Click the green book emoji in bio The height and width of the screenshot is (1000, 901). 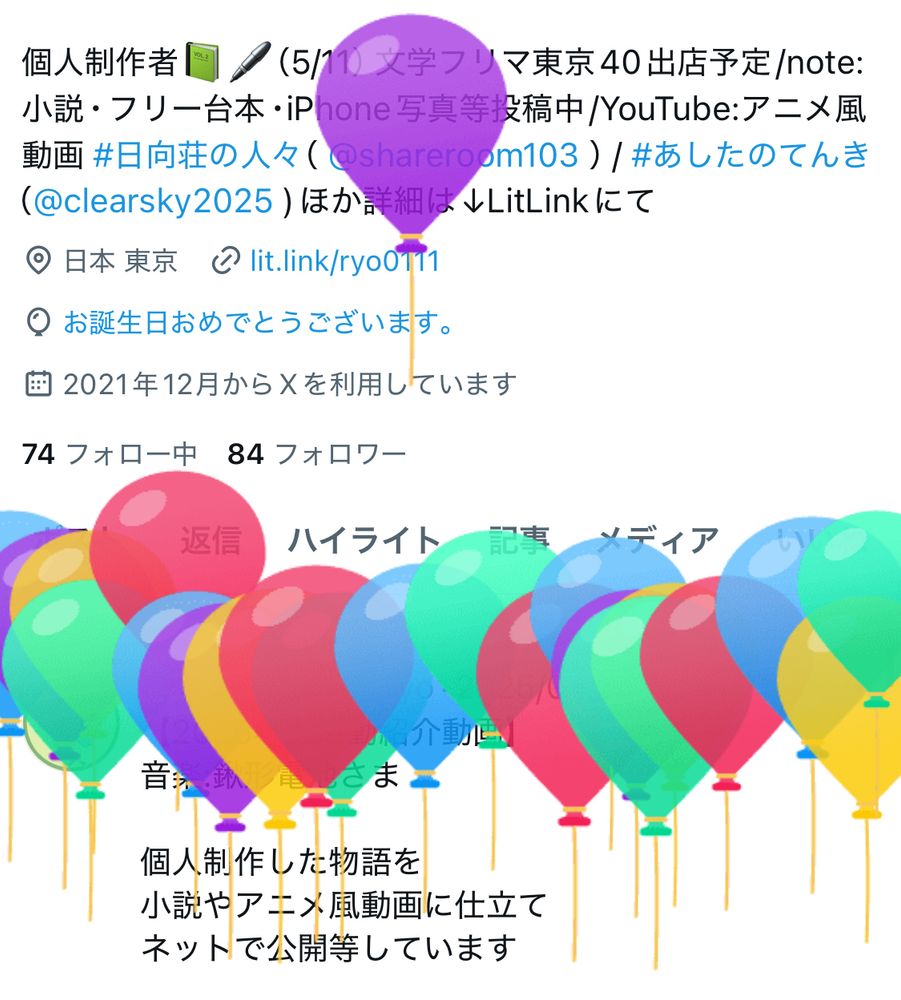pos(202,62)
